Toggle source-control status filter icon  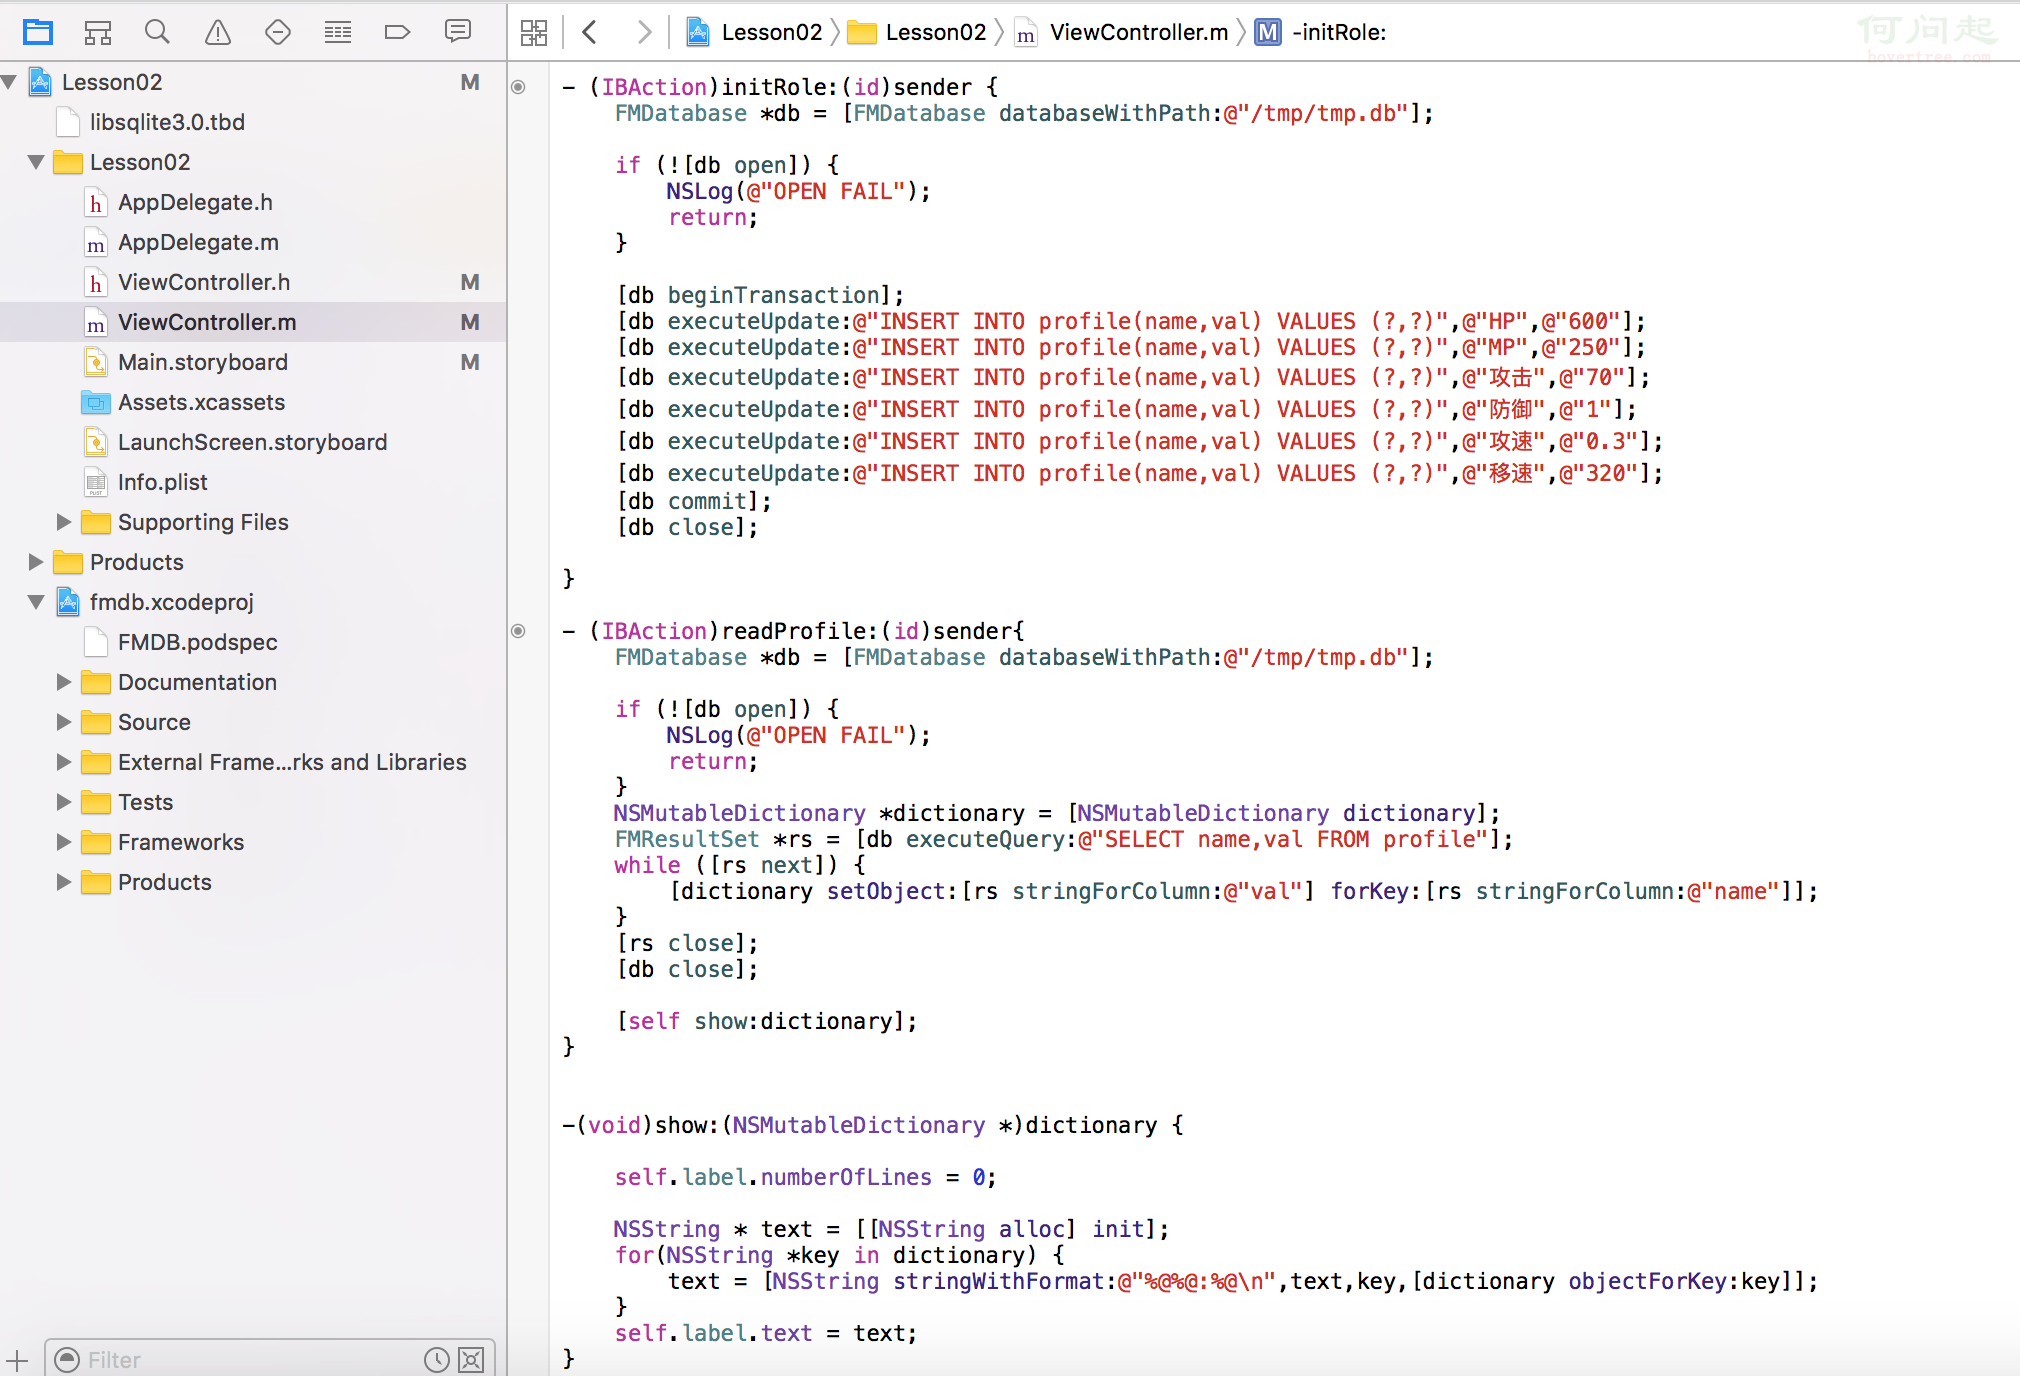[471, 1359]
